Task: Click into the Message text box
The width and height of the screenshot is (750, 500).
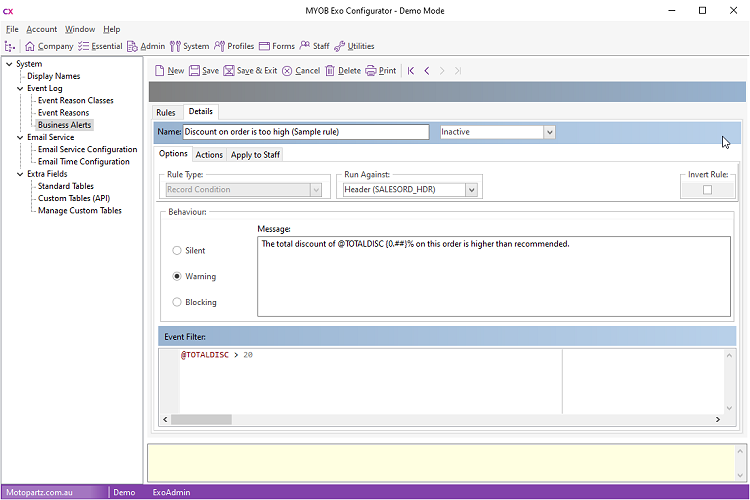Action: point(494,277)
